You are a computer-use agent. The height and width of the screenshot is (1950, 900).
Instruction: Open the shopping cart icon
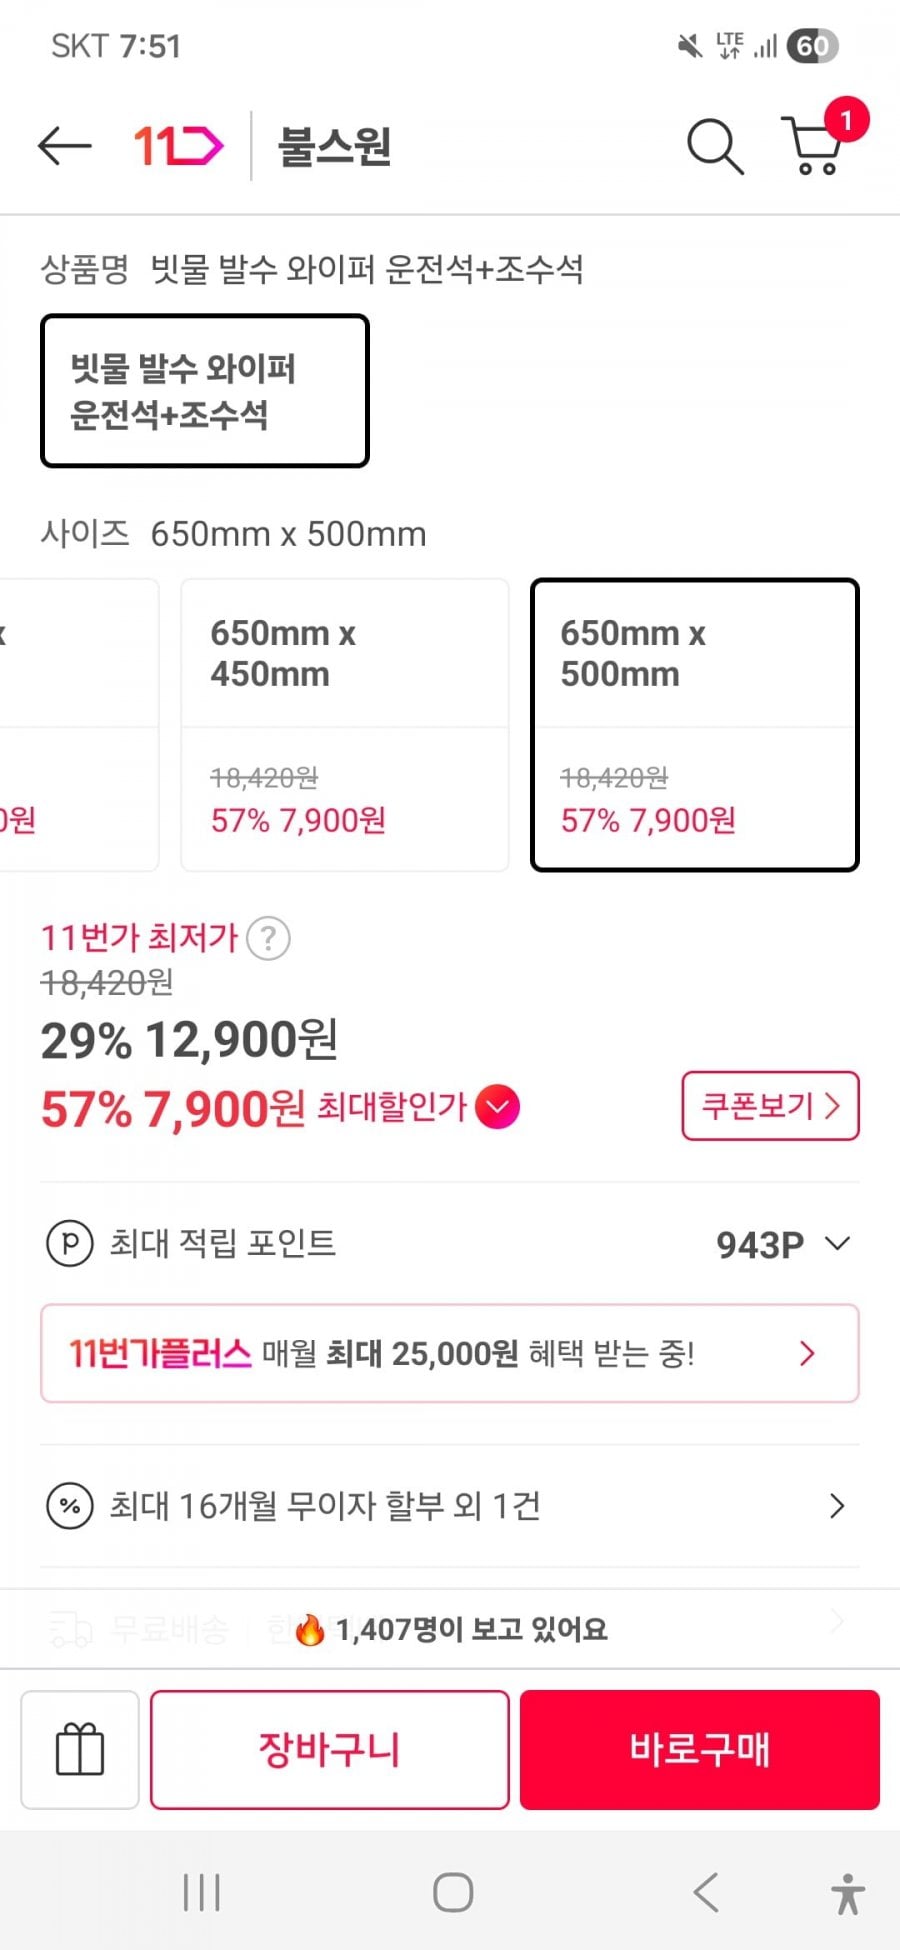pos(815,146)
